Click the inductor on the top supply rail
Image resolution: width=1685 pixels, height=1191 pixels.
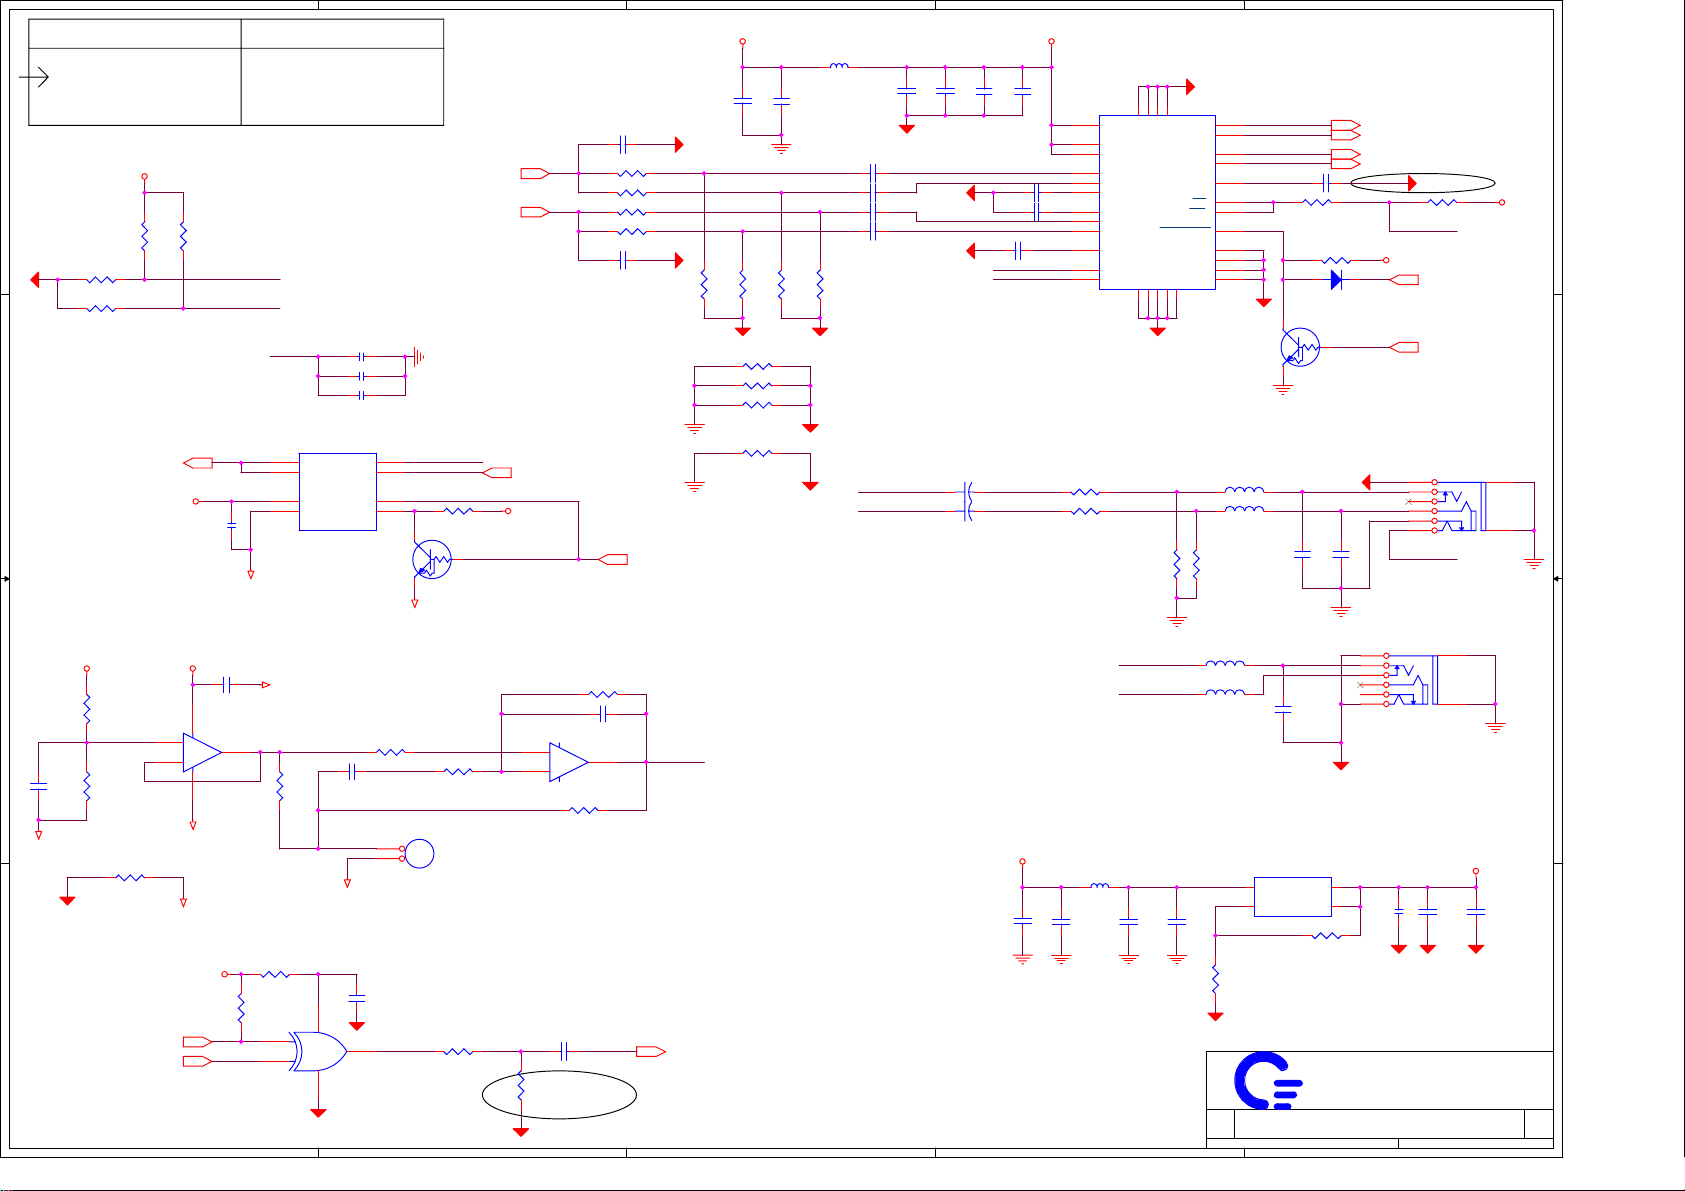[839, 66]
